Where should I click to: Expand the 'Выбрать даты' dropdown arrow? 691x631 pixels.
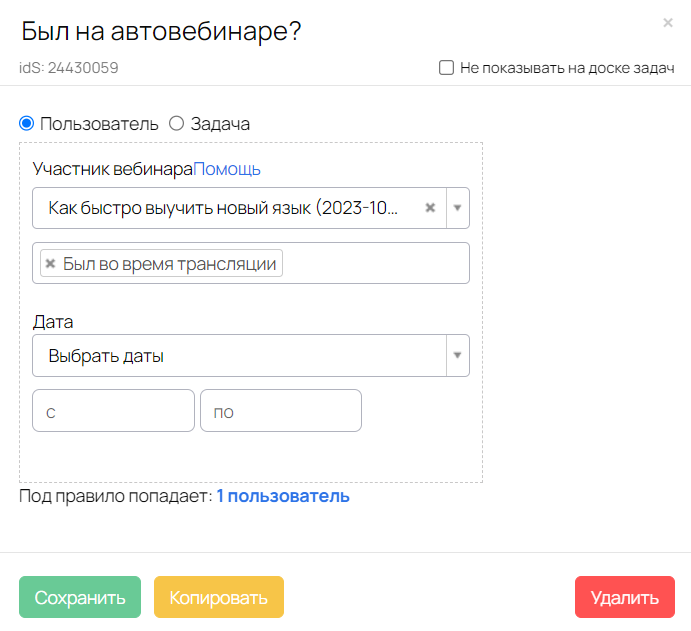pyautogui.click(x=458, y=355)
